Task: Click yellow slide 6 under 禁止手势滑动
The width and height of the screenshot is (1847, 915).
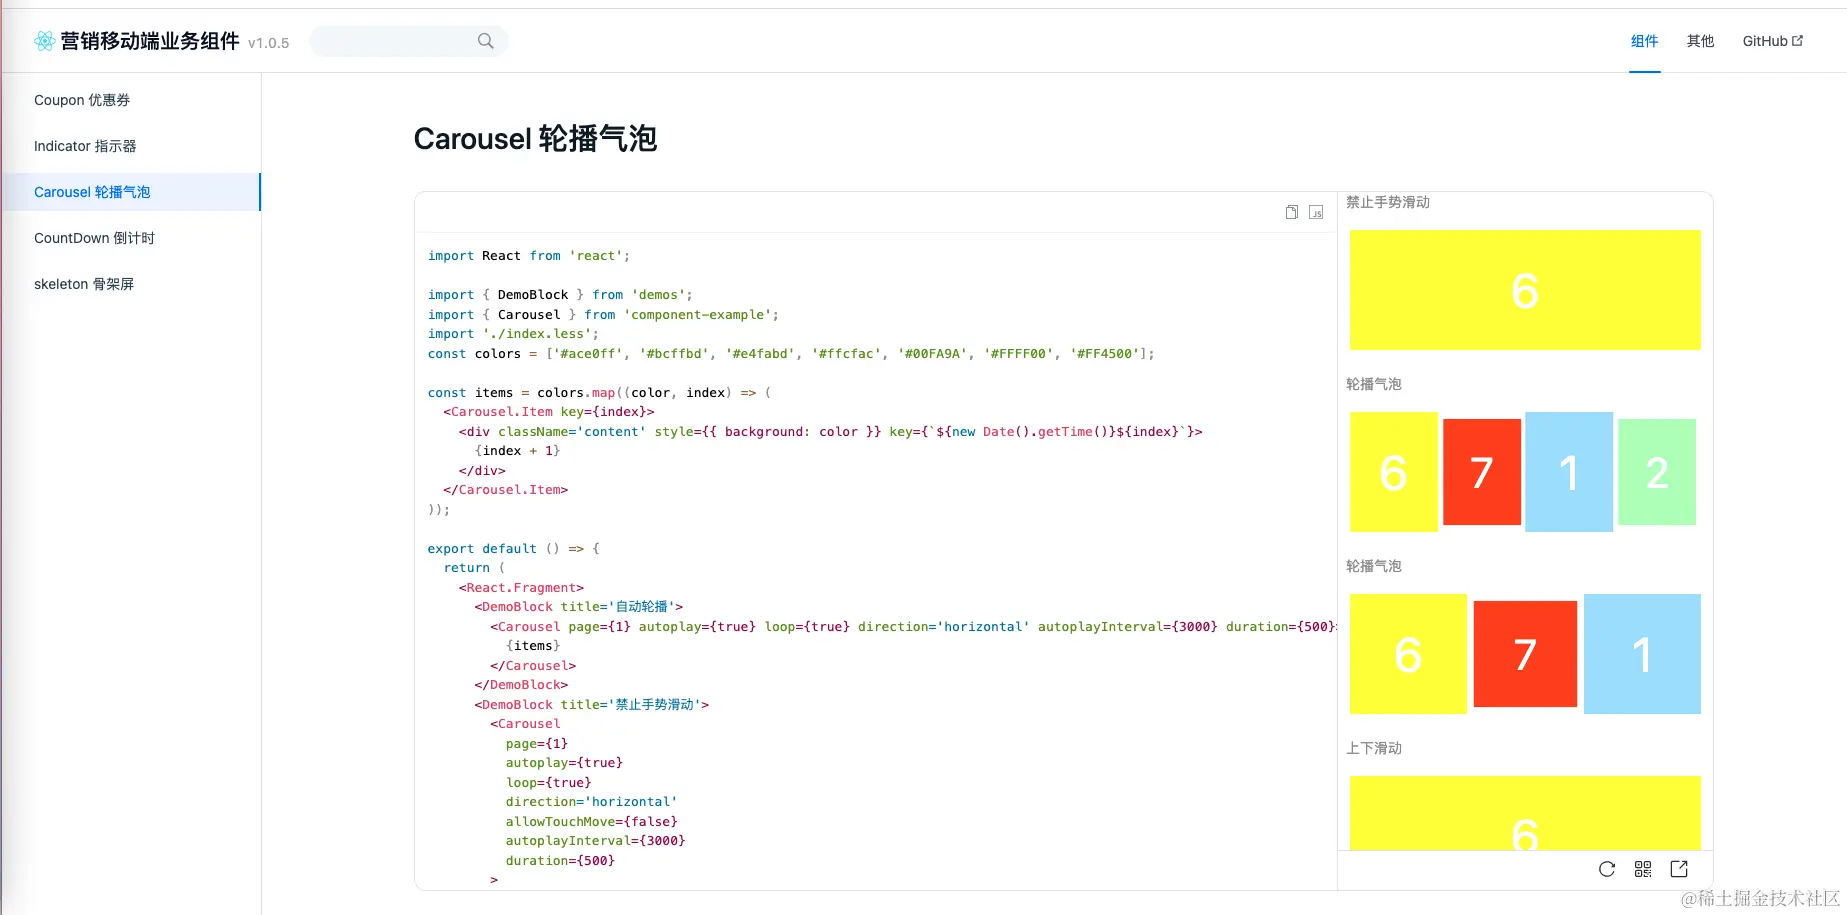Action: 1525,290
